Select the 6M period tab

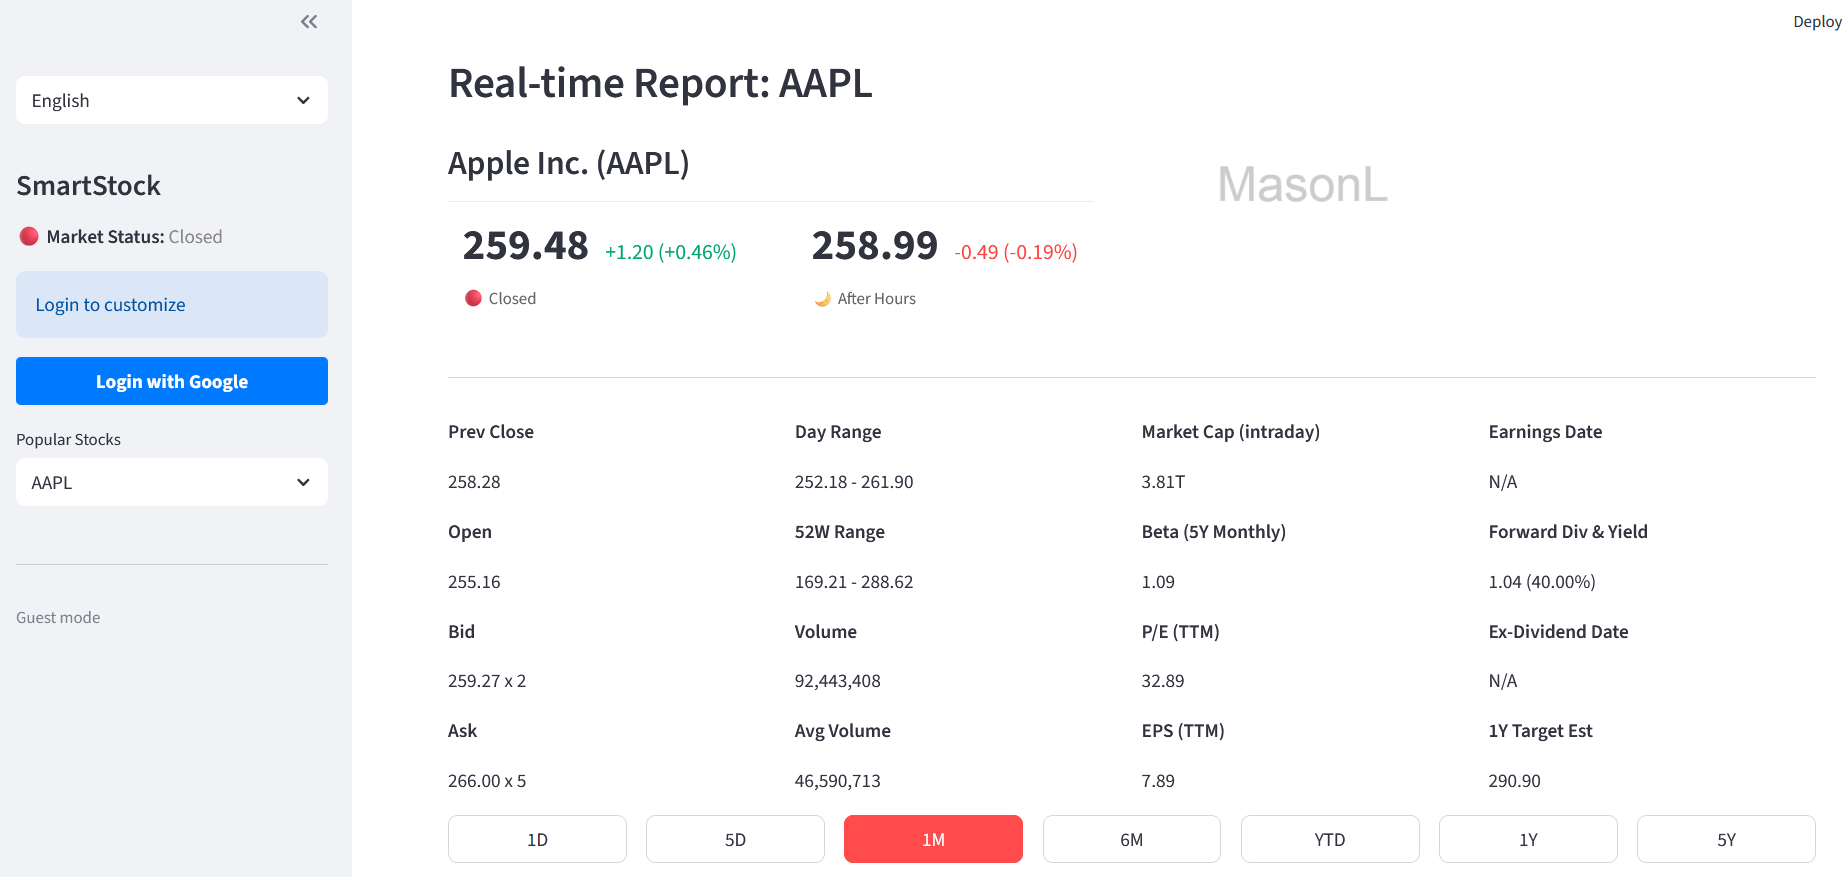[x=1131, y=839]
